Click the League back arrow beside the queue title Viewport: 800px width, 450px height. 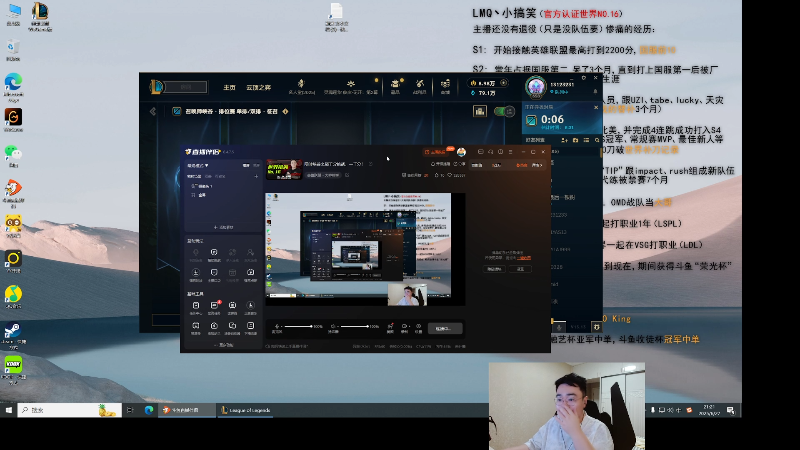pos(153,111)
